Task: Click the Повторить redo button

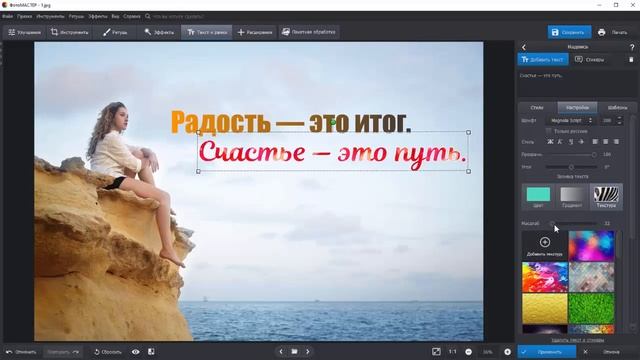Action: pyautogui.click(x=63, y=352)
